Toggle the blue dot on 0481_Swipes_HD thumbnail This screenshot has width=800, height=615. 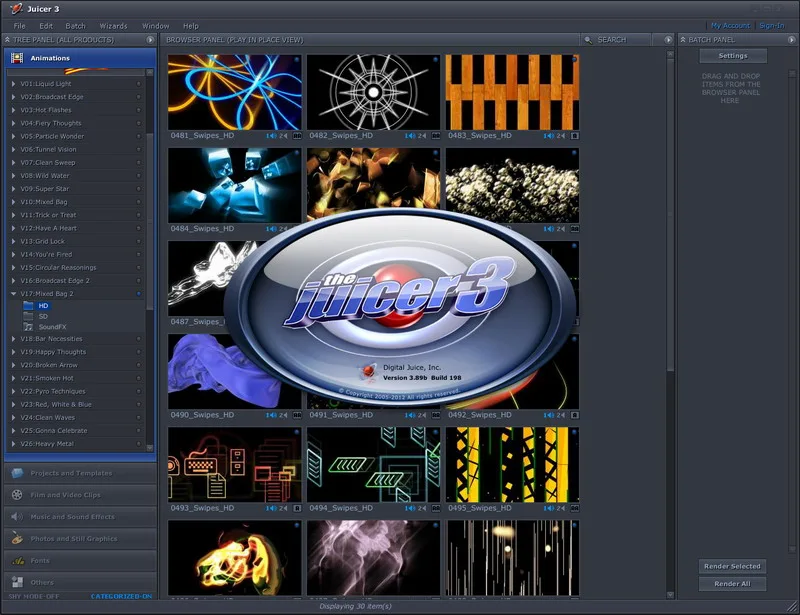tap(297, 59)
